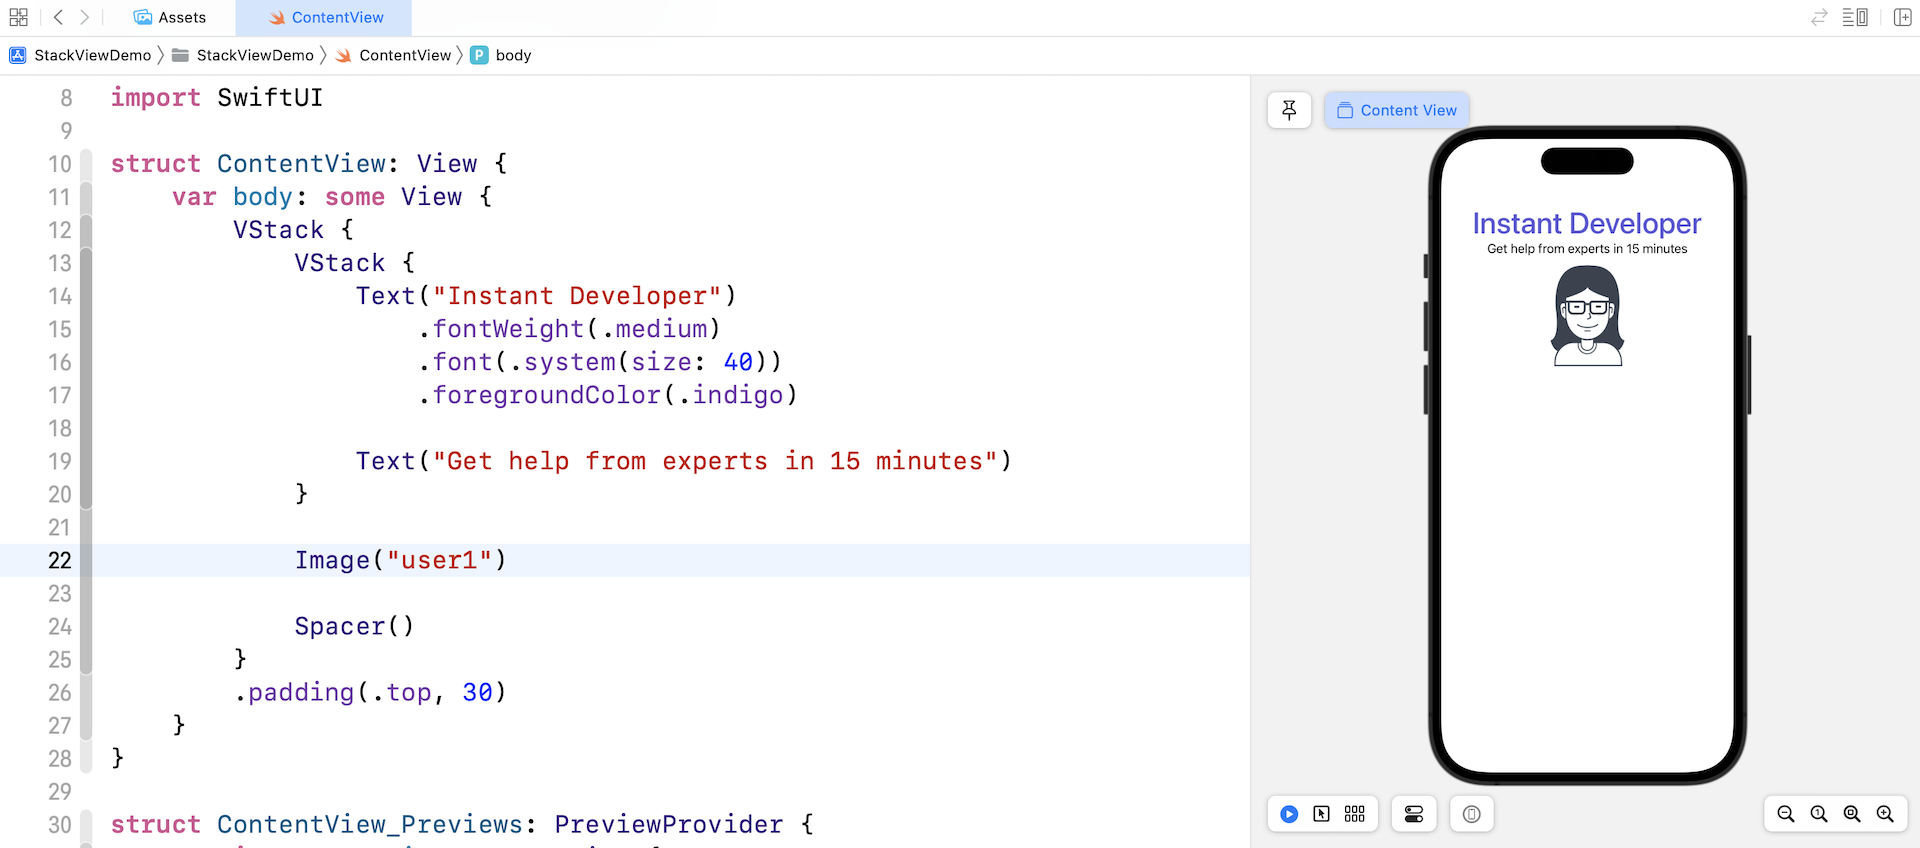Click the .fontWeight(.medium) modifier
This screenshot has height=848, width=1920.
point(569,329)
